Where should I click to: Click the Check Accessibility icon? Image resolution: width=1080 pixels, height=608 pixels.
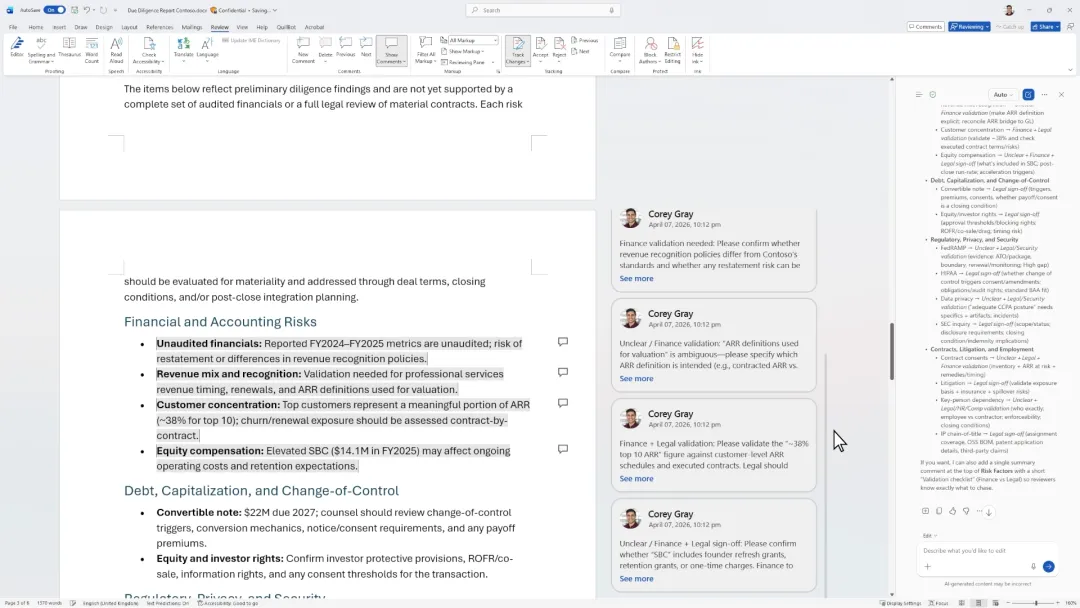click(149, 45)
